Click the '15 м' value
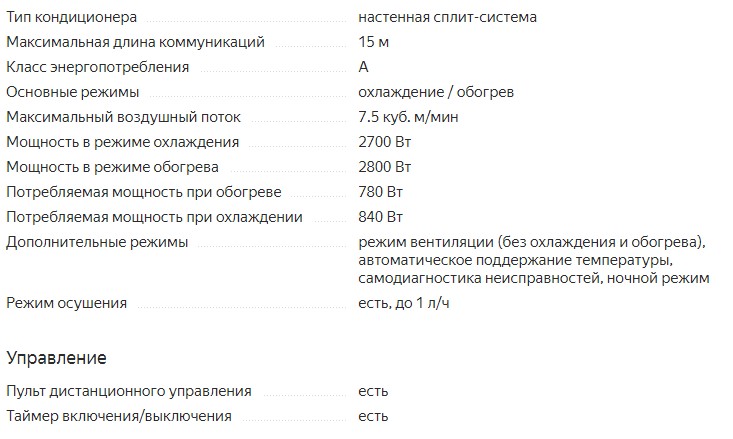 tap(374, 42)
